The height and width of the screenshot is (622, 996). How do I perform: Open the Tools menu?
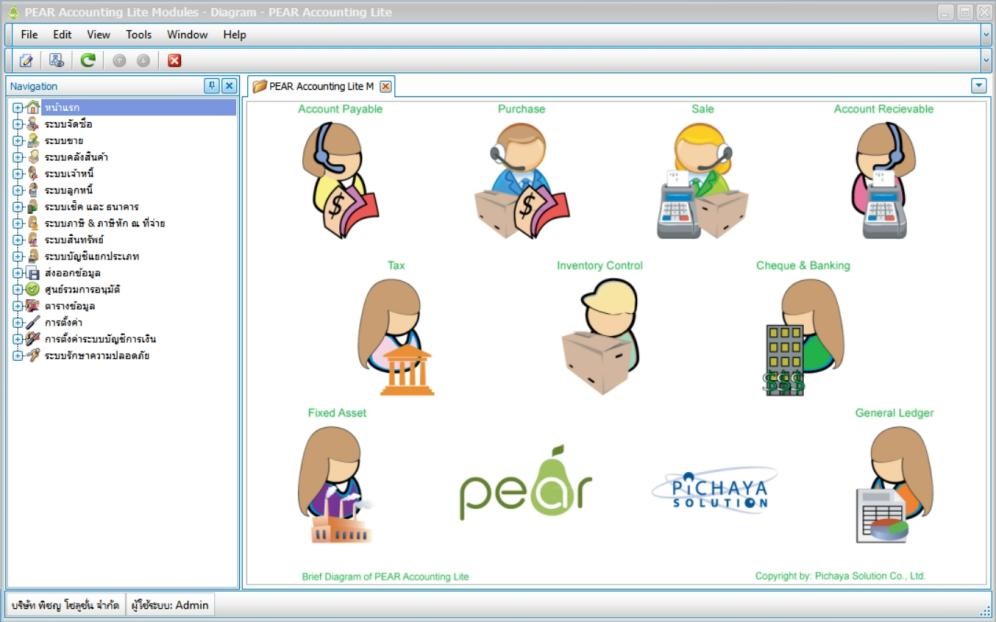138,35
